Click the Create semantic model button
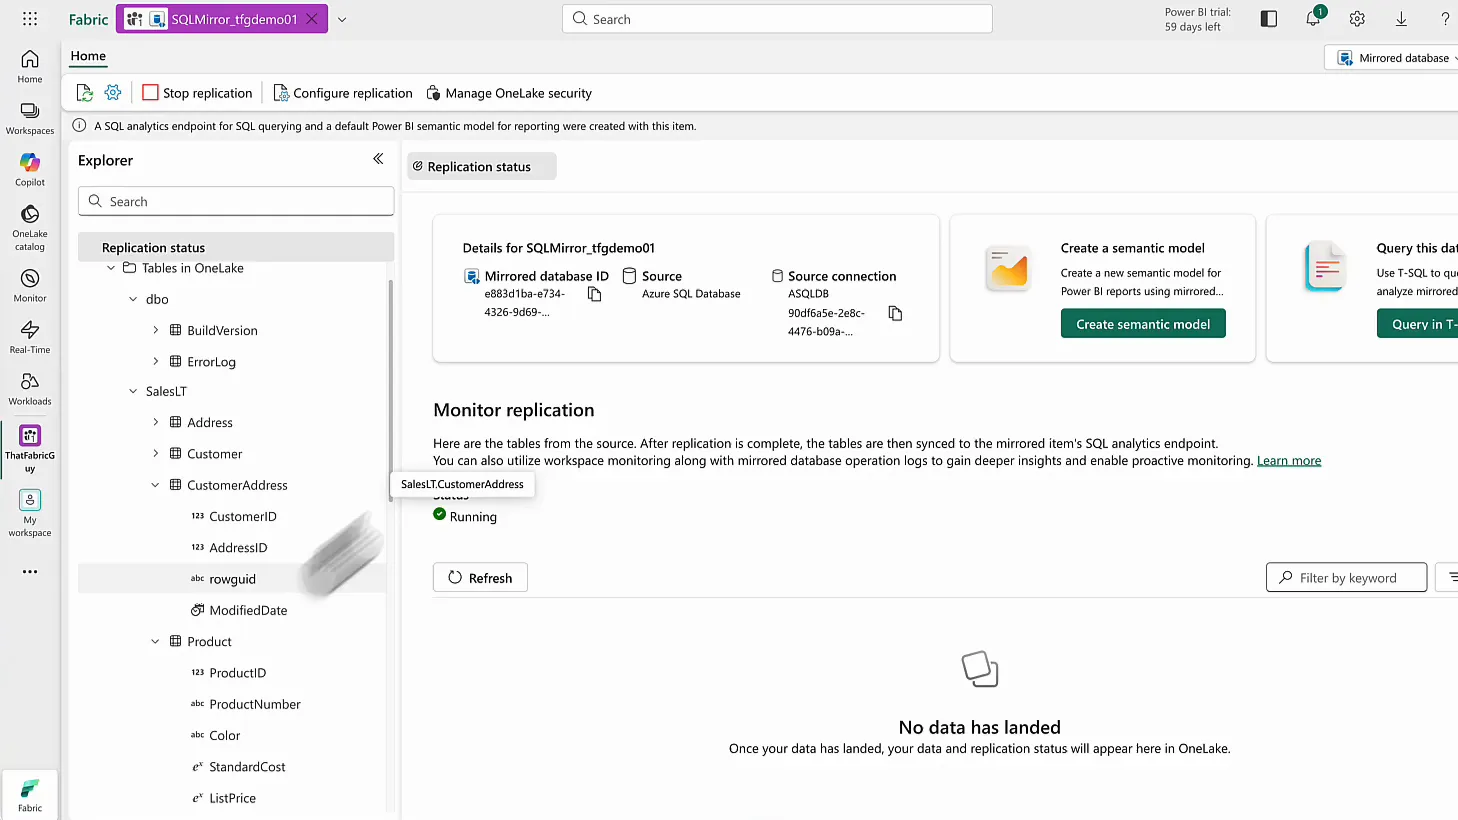The height and width of the screenshot is (820, 1458). [1143, 324]
